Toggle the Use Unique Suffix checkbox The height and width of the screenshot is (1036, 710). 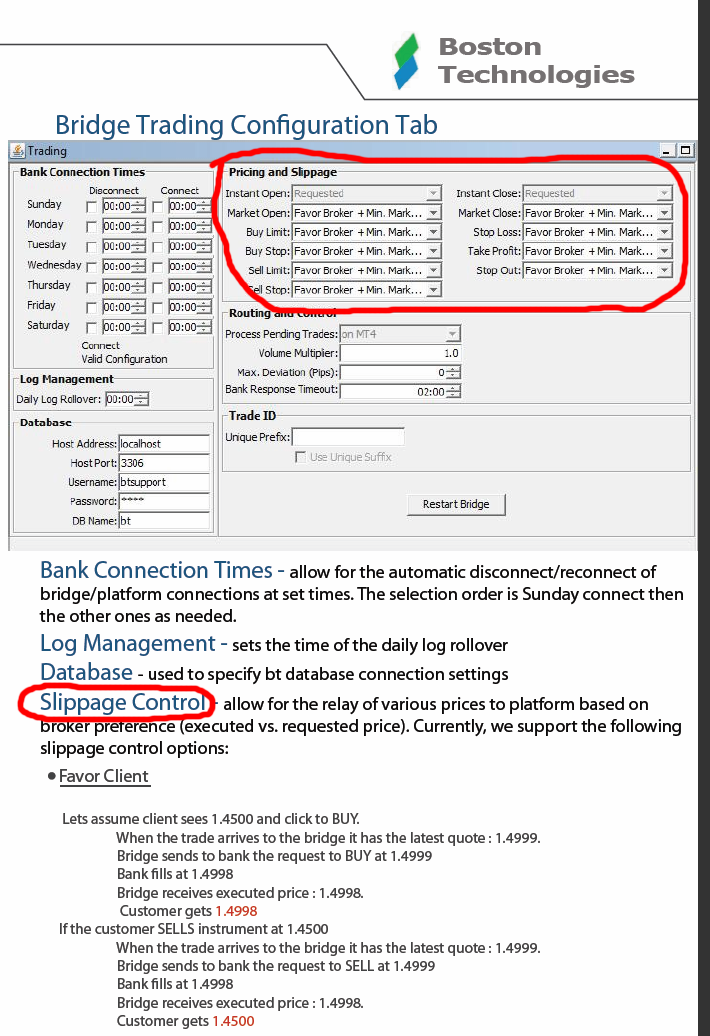pos(301,457)
